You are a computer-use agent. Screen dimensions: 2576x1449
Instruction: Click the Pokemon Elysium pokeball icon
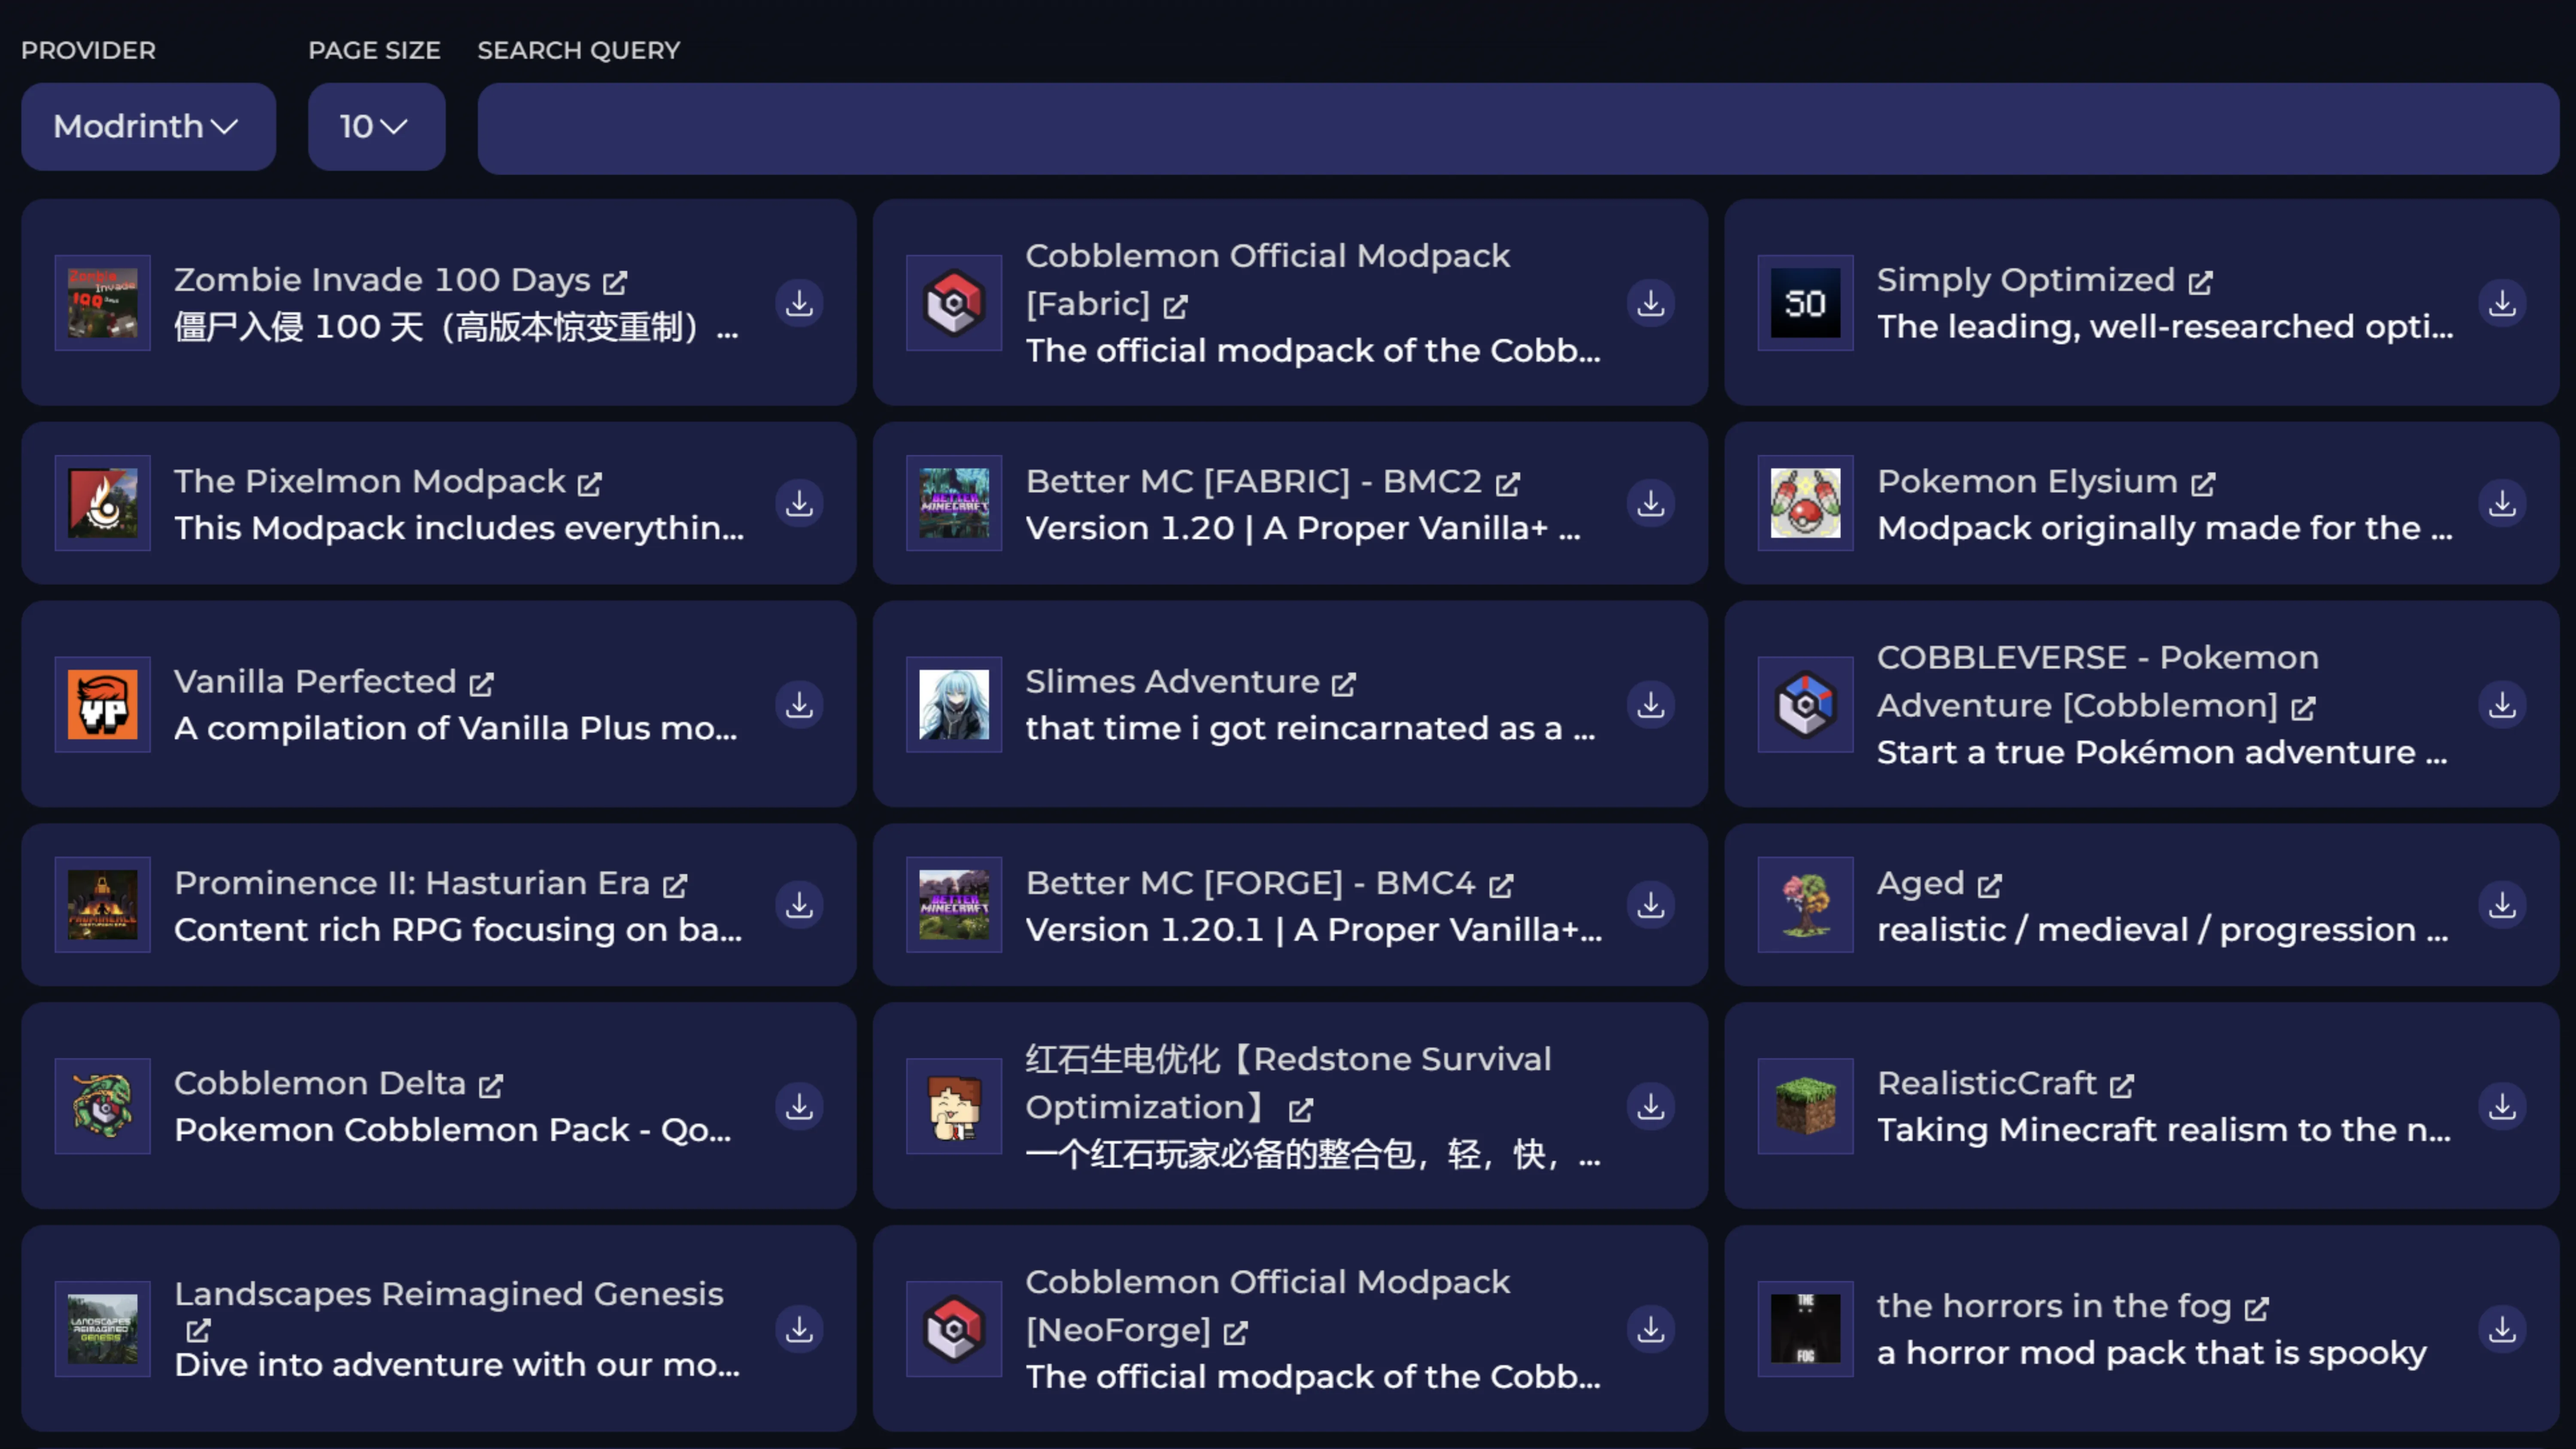1805,504
